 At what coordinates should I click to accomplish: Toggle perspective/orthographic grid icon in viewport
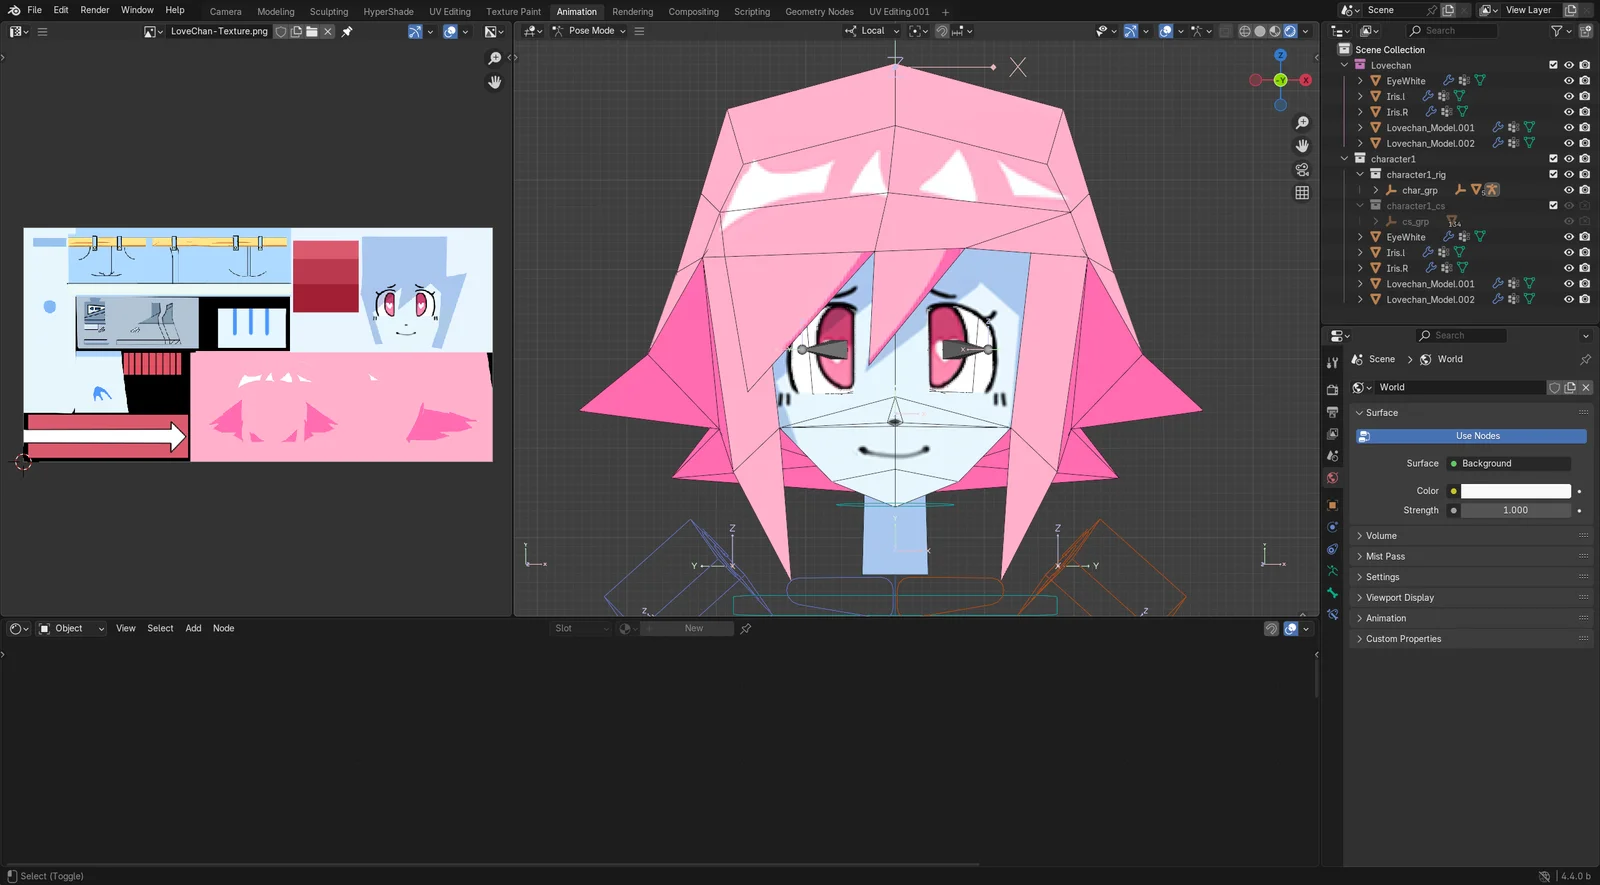coord(1302,193)
